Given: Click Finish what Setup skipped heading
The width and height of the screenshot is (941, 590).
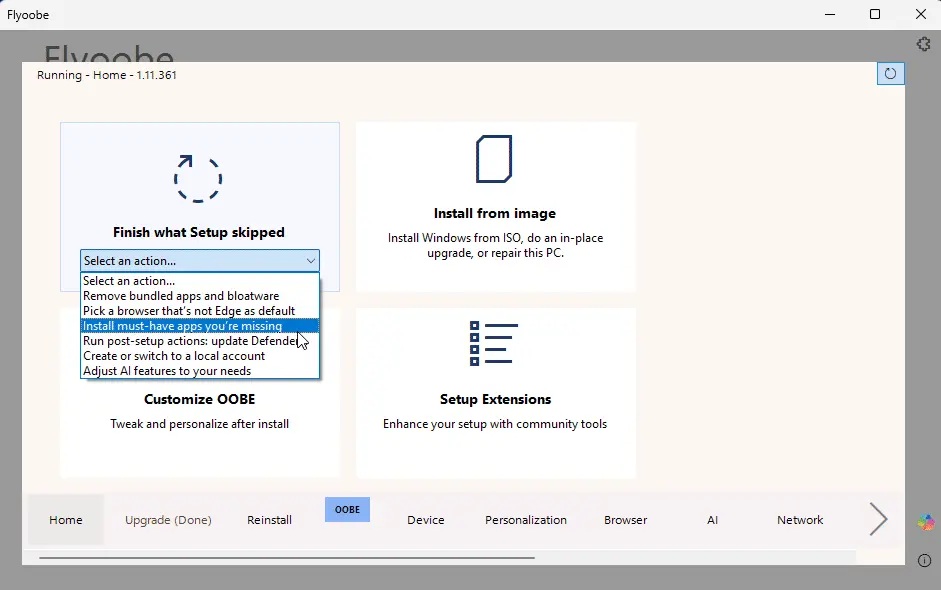Looking at the screenshot, I should (199, 232).
